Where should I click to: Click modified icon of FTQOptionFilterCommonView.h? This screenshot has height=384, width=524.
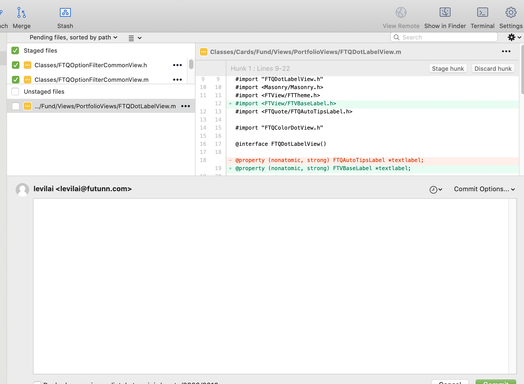pos(27,65)
